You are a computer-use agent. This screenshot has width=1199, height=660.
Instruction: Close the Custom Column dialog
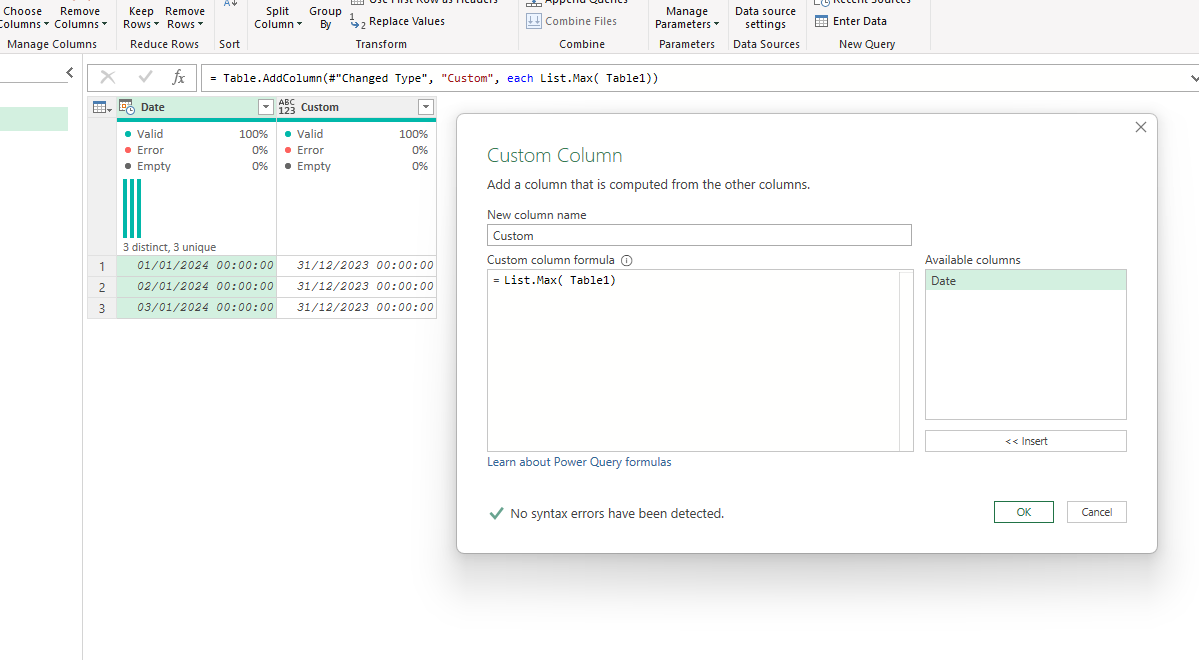(x=1141, y=127)
